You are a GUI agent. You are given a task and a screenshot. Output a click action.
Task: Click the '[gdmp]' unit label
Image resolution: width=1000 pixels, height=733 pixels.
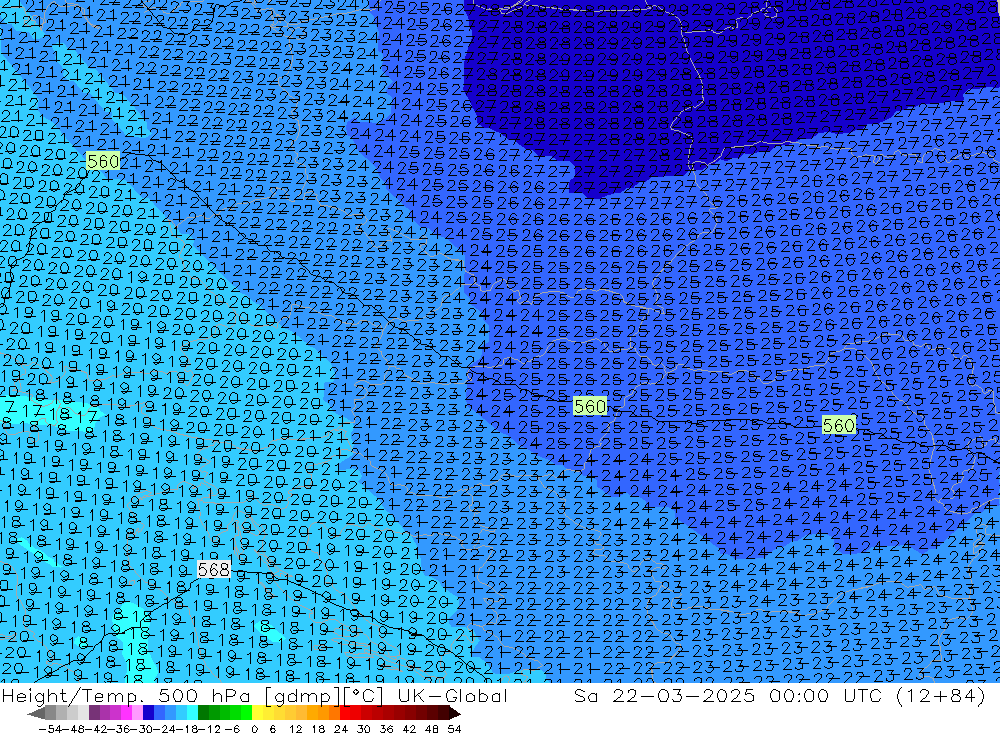(x=303, y=696)
